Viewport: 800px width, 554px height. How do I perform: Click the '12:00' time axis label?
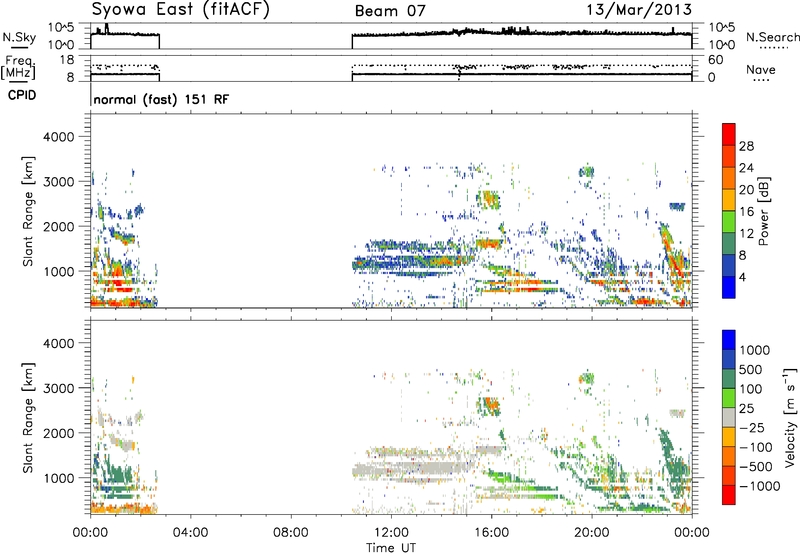point(391,533)
